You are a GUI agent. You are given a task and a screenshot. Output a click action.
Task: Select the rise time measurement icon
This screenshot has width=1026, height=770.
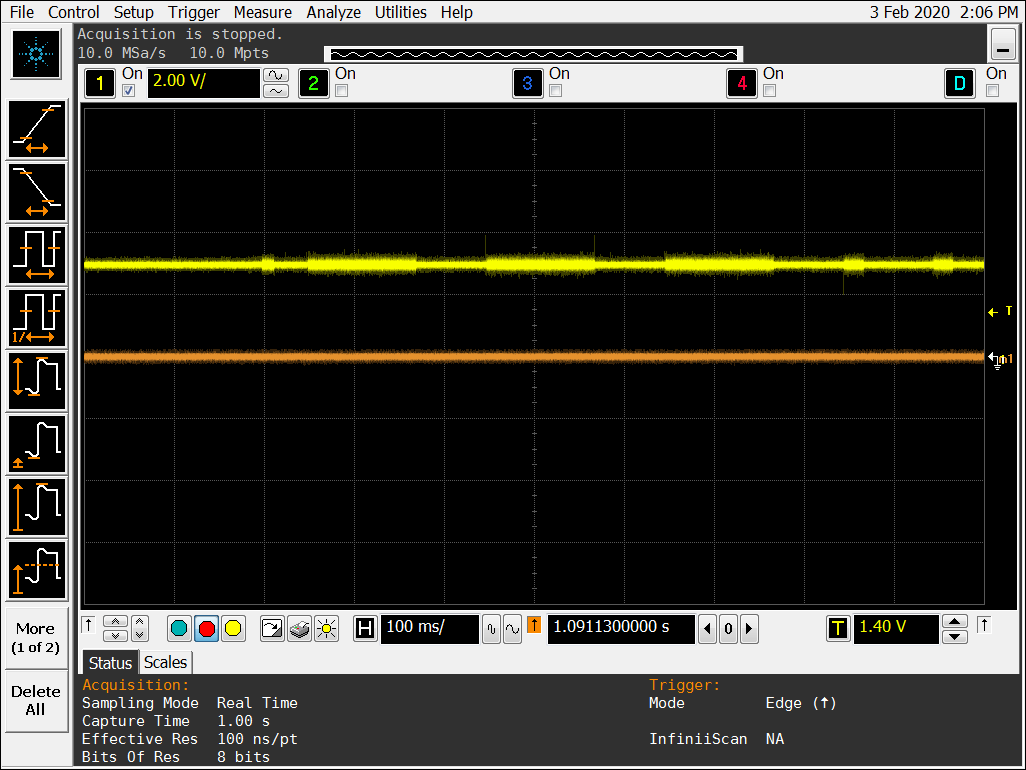(x=37, y=129)
